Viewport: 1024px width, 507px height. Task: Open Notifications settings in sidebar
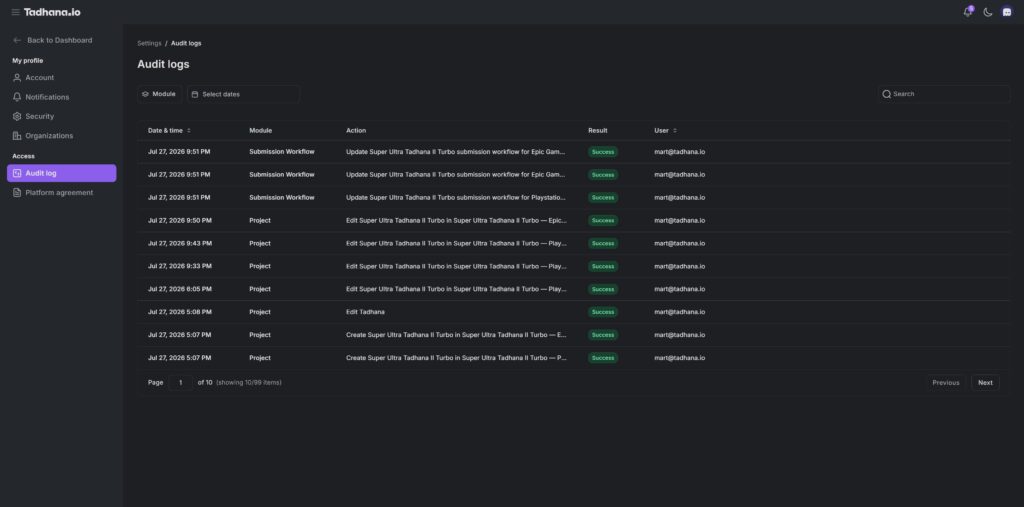tap(61, 97)
